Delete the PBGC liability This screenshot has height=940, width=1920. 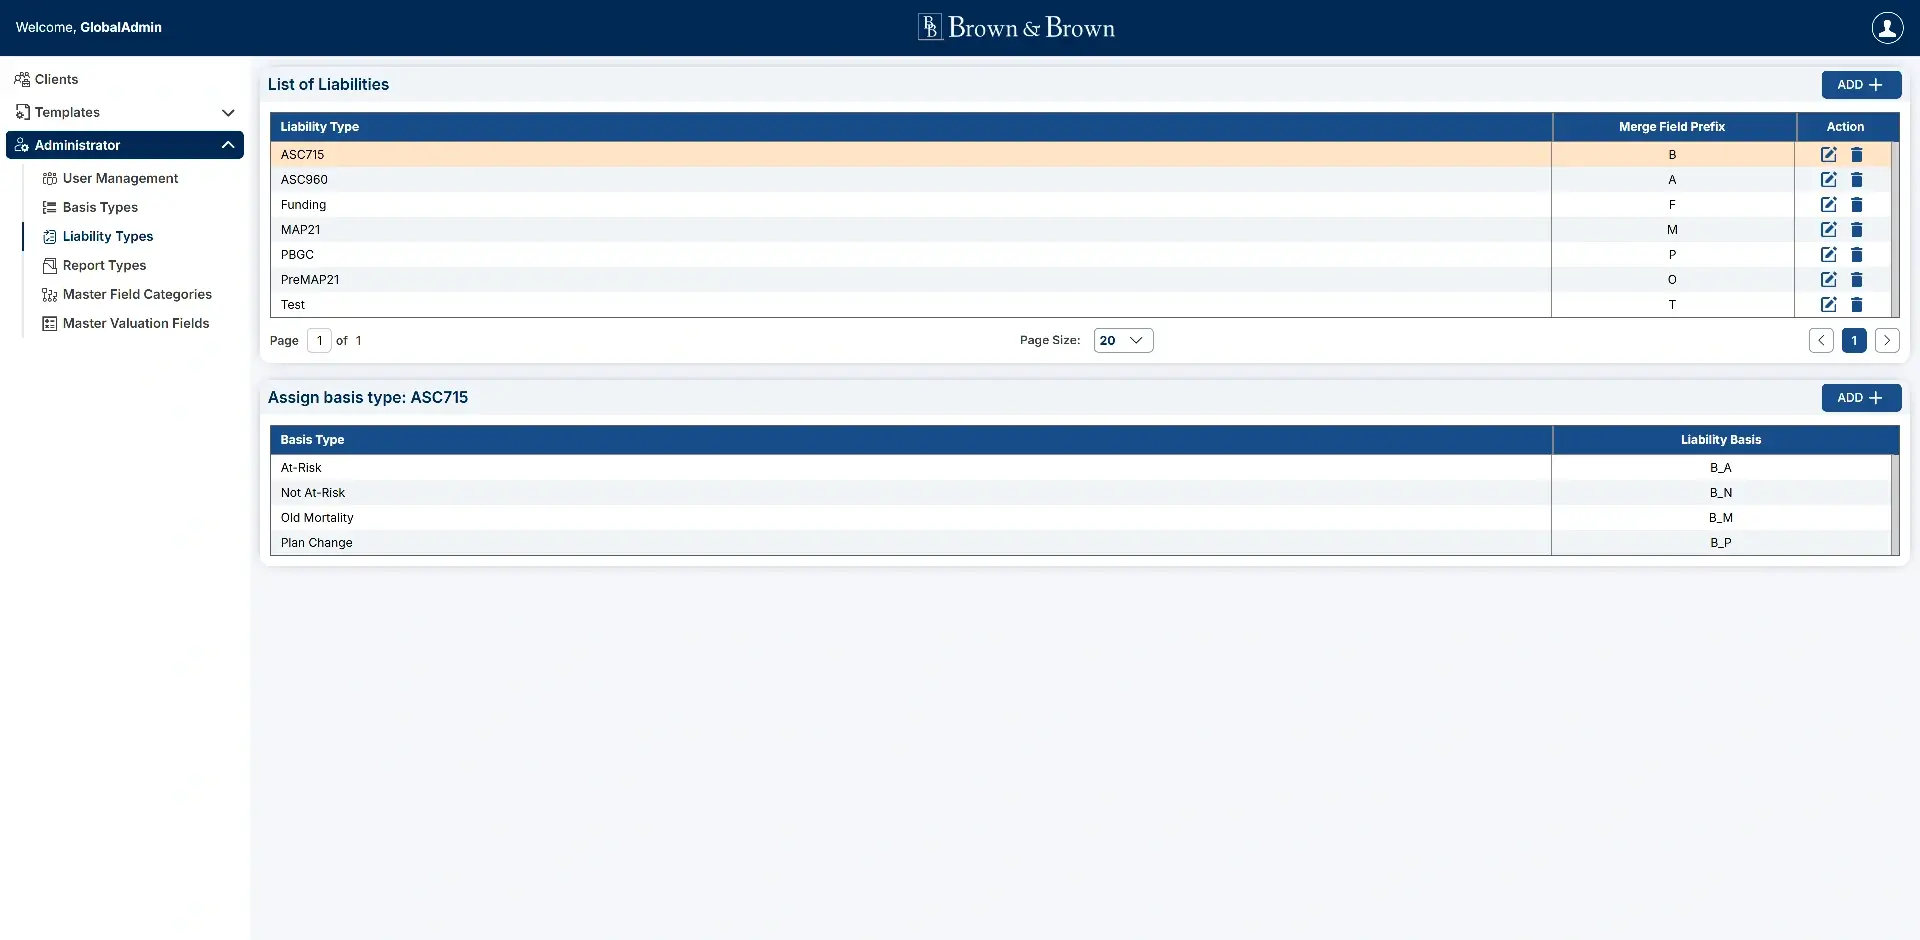point(1858,254)
